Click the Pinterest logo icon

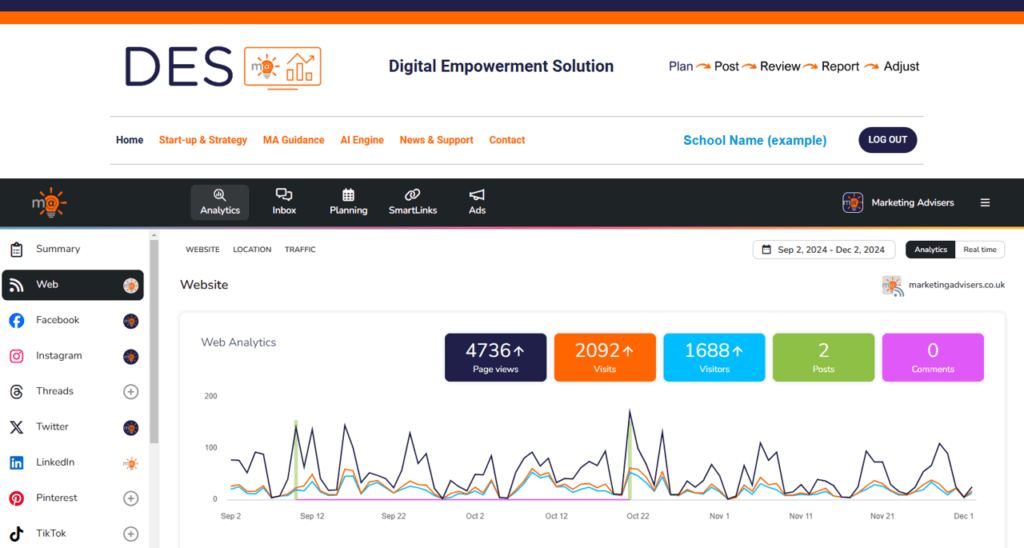(x=16, y=498)
